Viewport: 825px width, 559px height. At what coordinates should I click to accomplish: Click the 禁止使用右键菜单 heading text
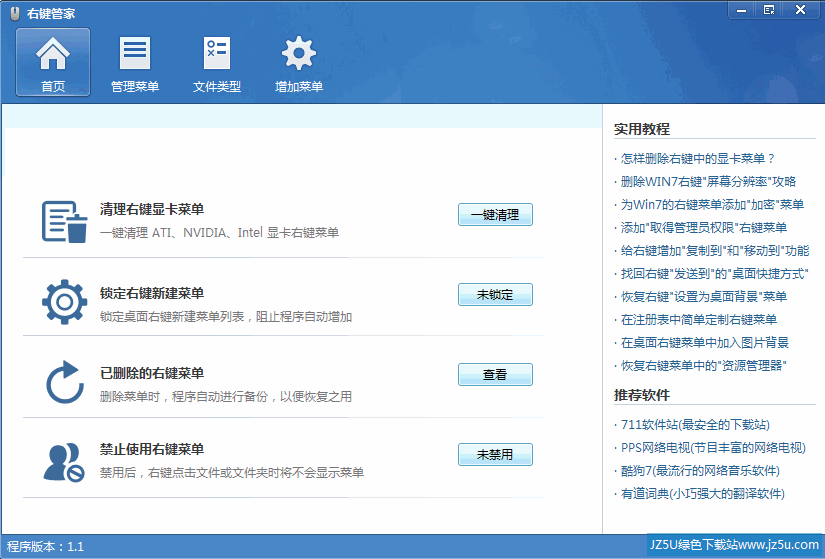[152, 449]
